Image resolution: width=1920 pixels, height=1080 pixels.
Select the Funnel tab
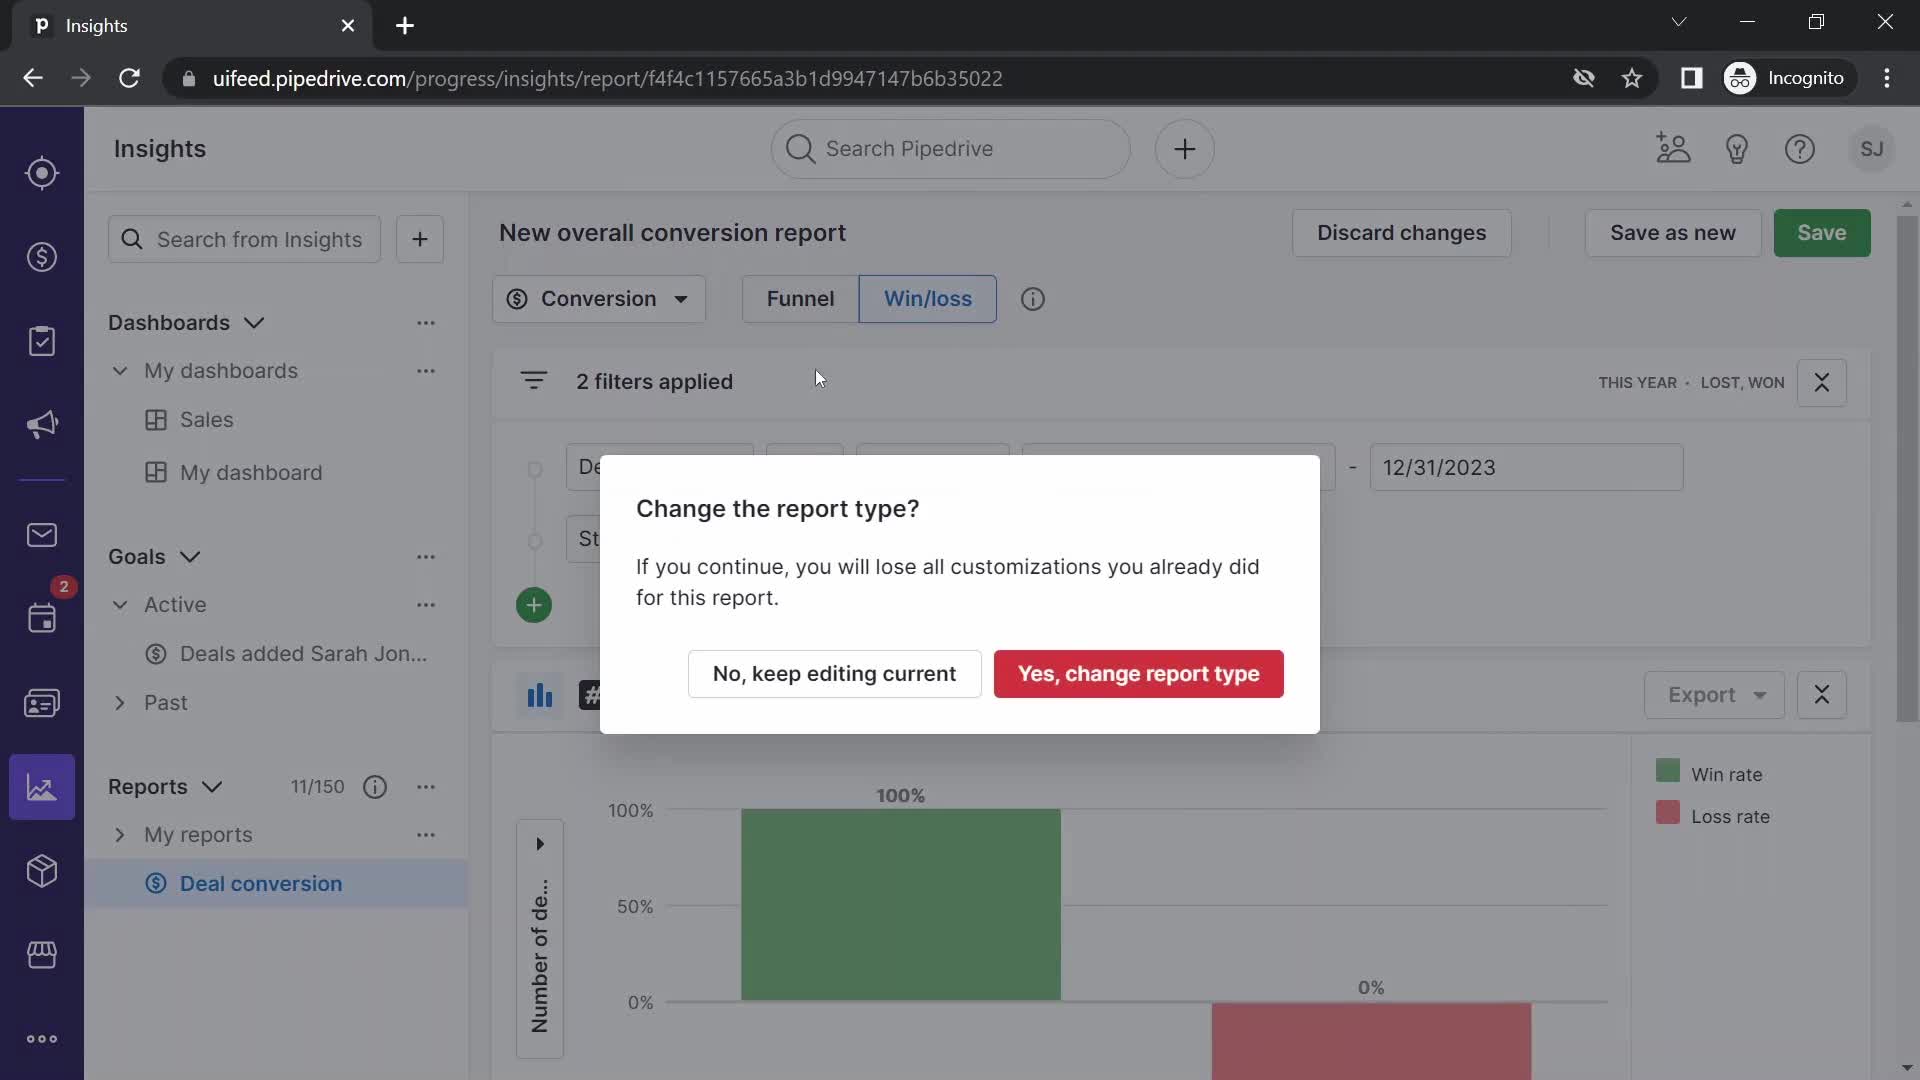click(x=798, y=298)
